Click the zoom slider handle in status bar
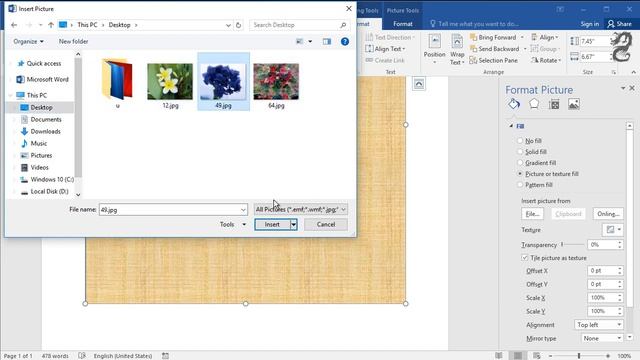This screenshot has height=360, width=640. 579,356
